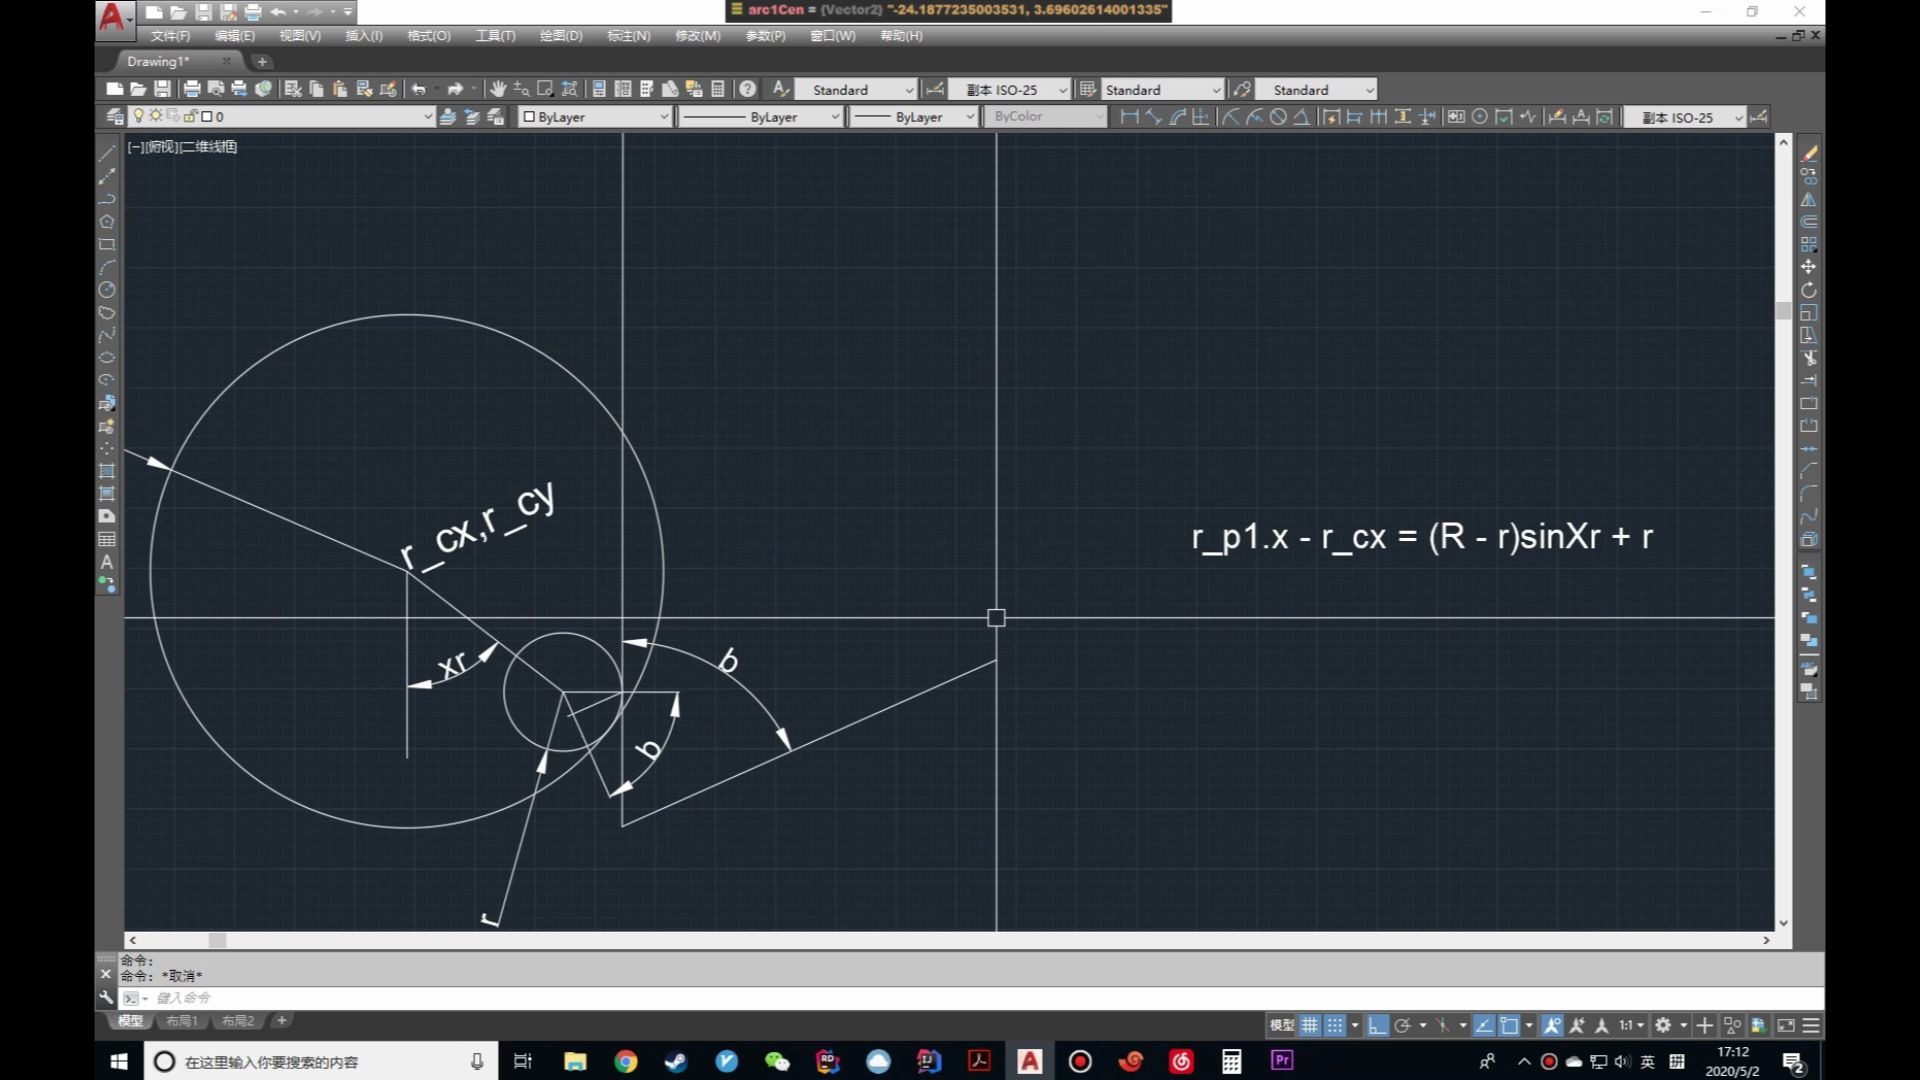Click the Pan hand tool
1920x1080 pixels.
tap(498, 89)
